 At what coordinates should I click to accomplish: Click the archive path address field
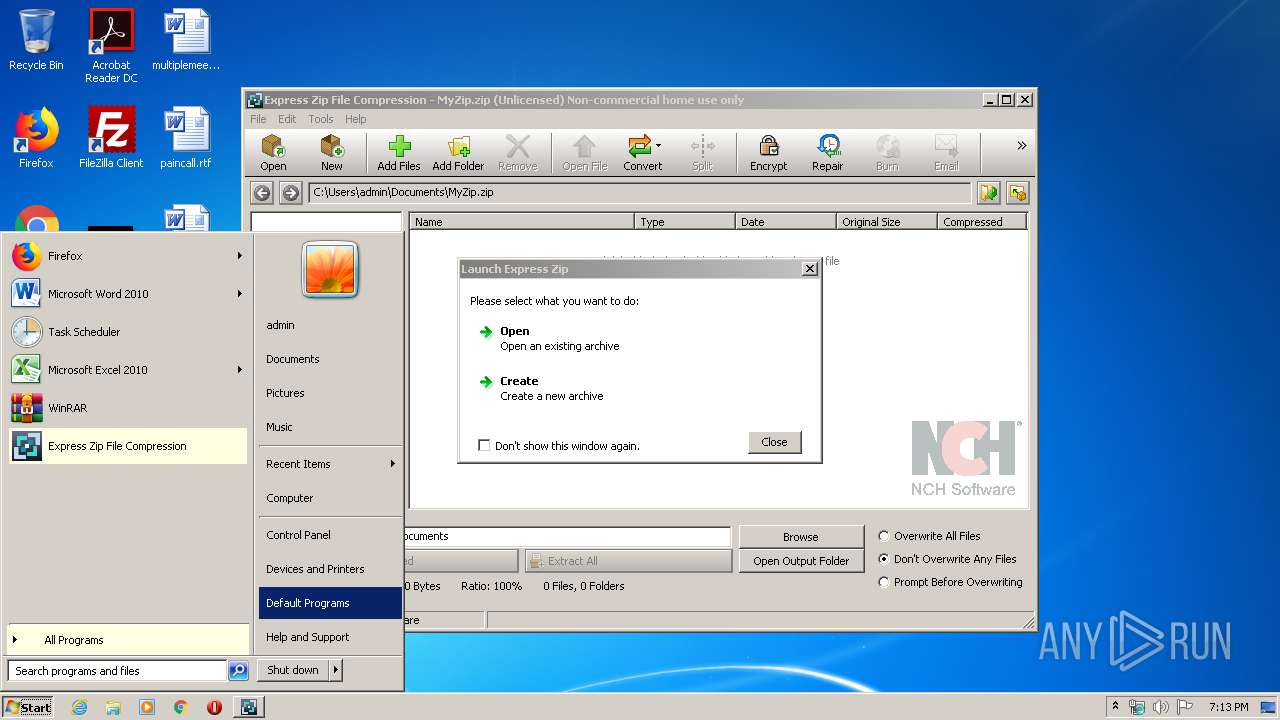640,193
